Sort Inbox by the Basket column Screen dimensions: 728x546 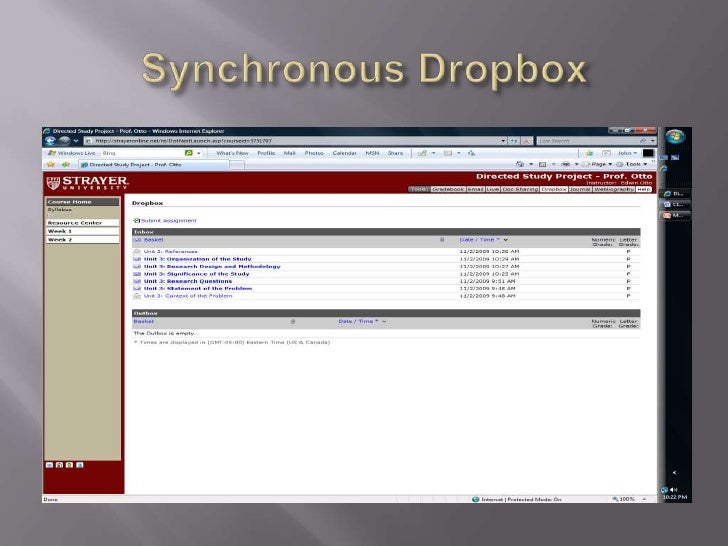[153, 240]
